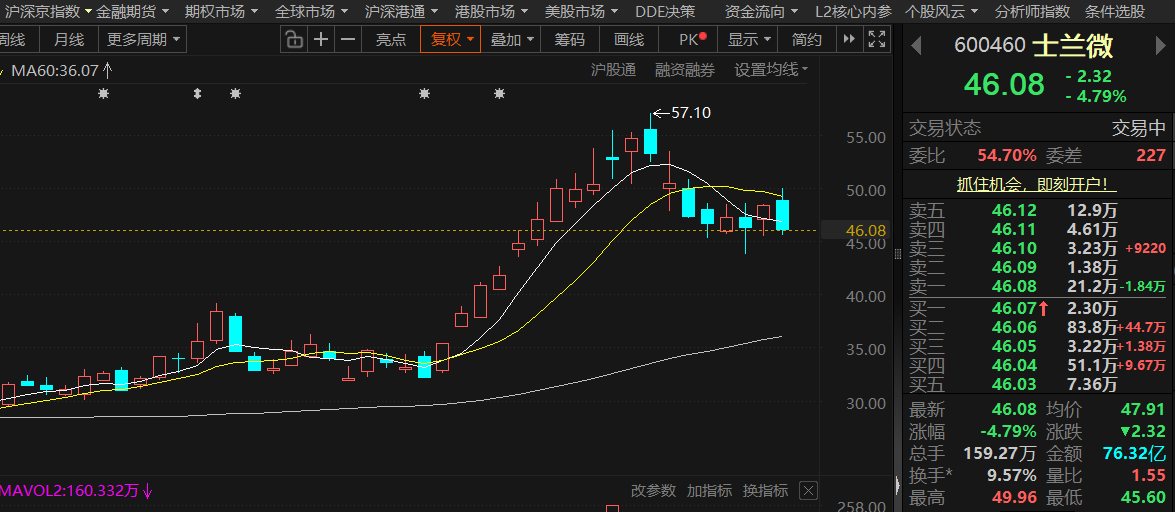Click the MAVOL2:160.332万 label
Image resolution: width=1175 pixels, height=512 pixels.
69,492
